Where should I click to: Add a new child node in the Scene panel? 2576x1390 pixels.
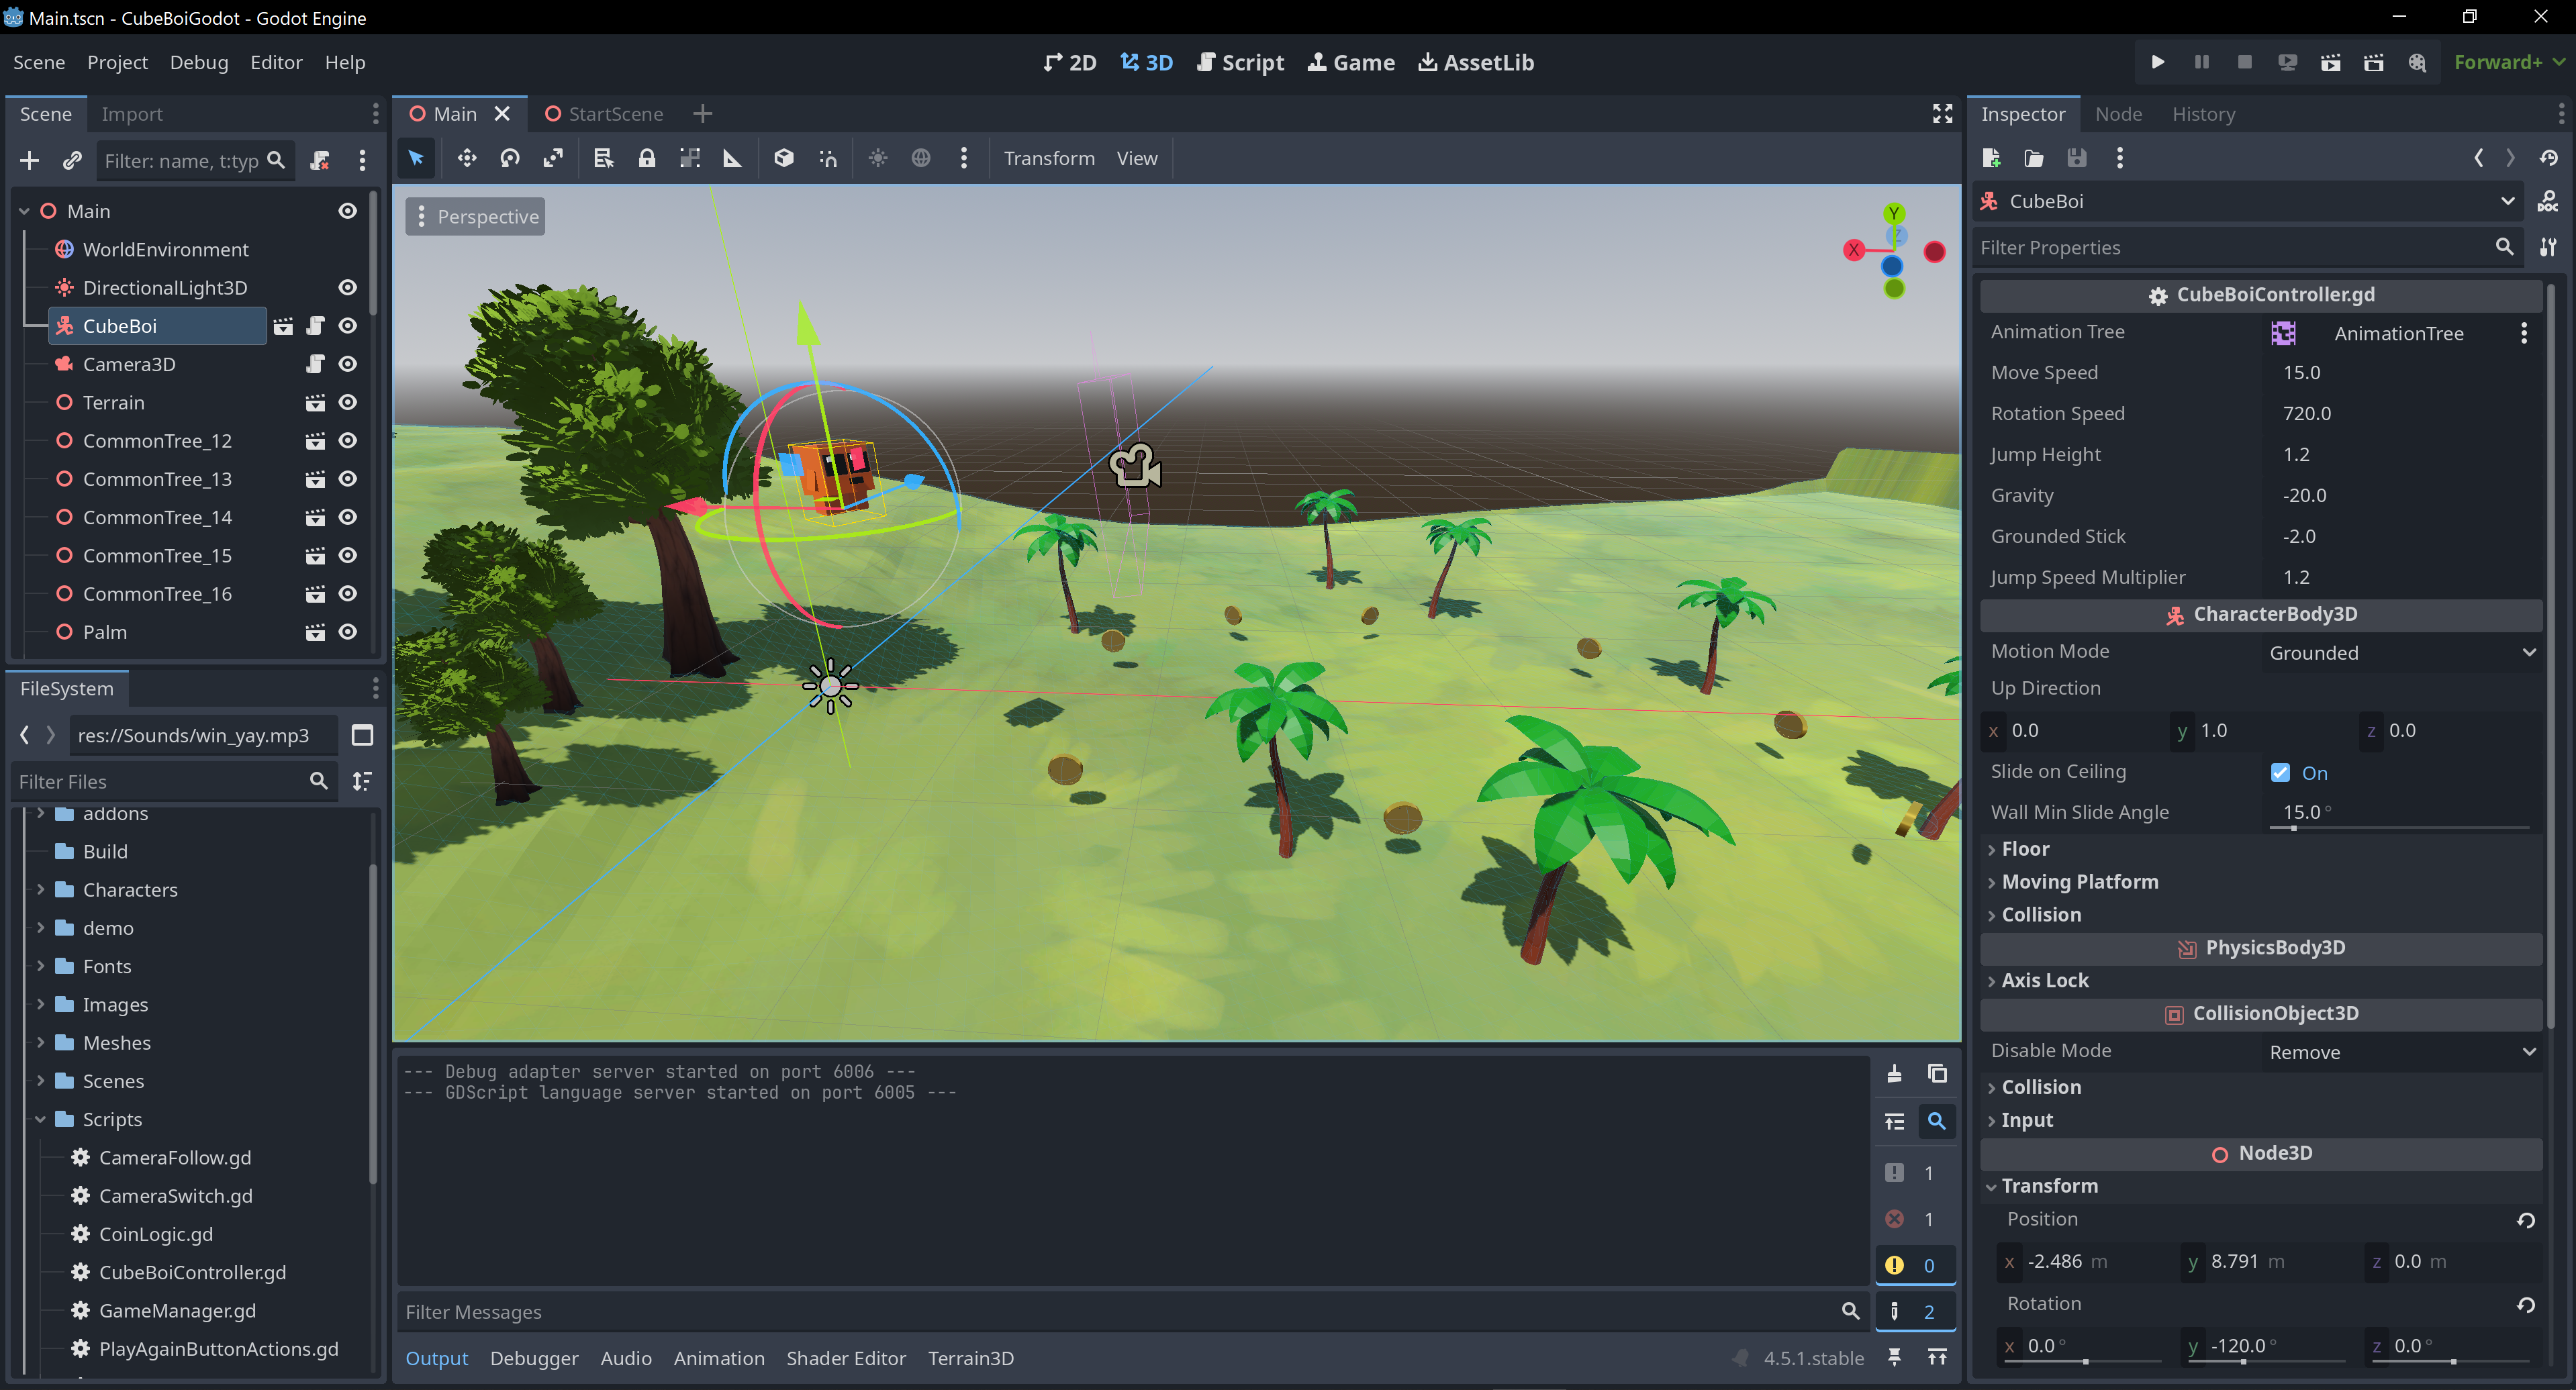(x=28, y=160)
